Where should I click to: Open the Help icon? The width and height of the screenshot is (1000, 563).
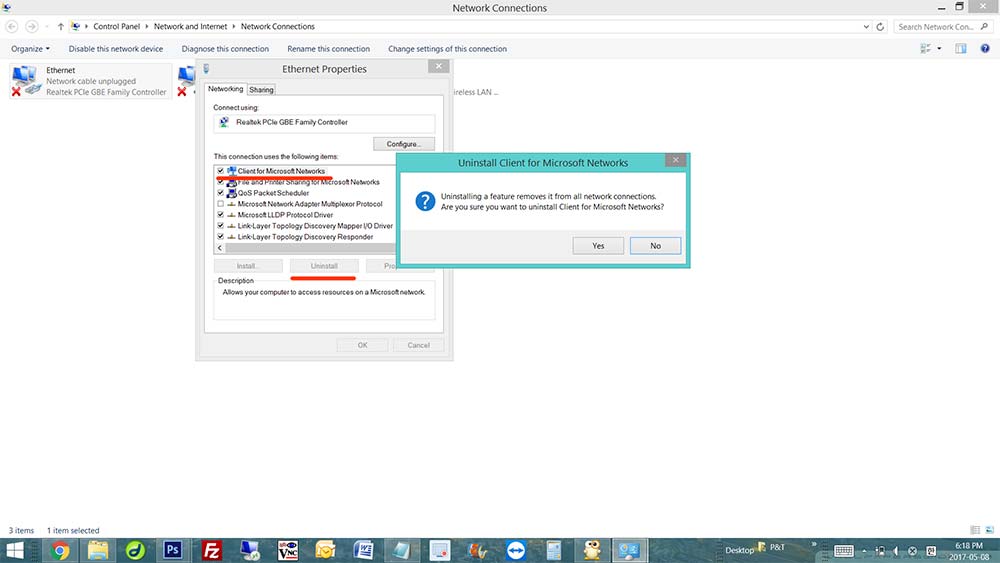click(985, 48)
